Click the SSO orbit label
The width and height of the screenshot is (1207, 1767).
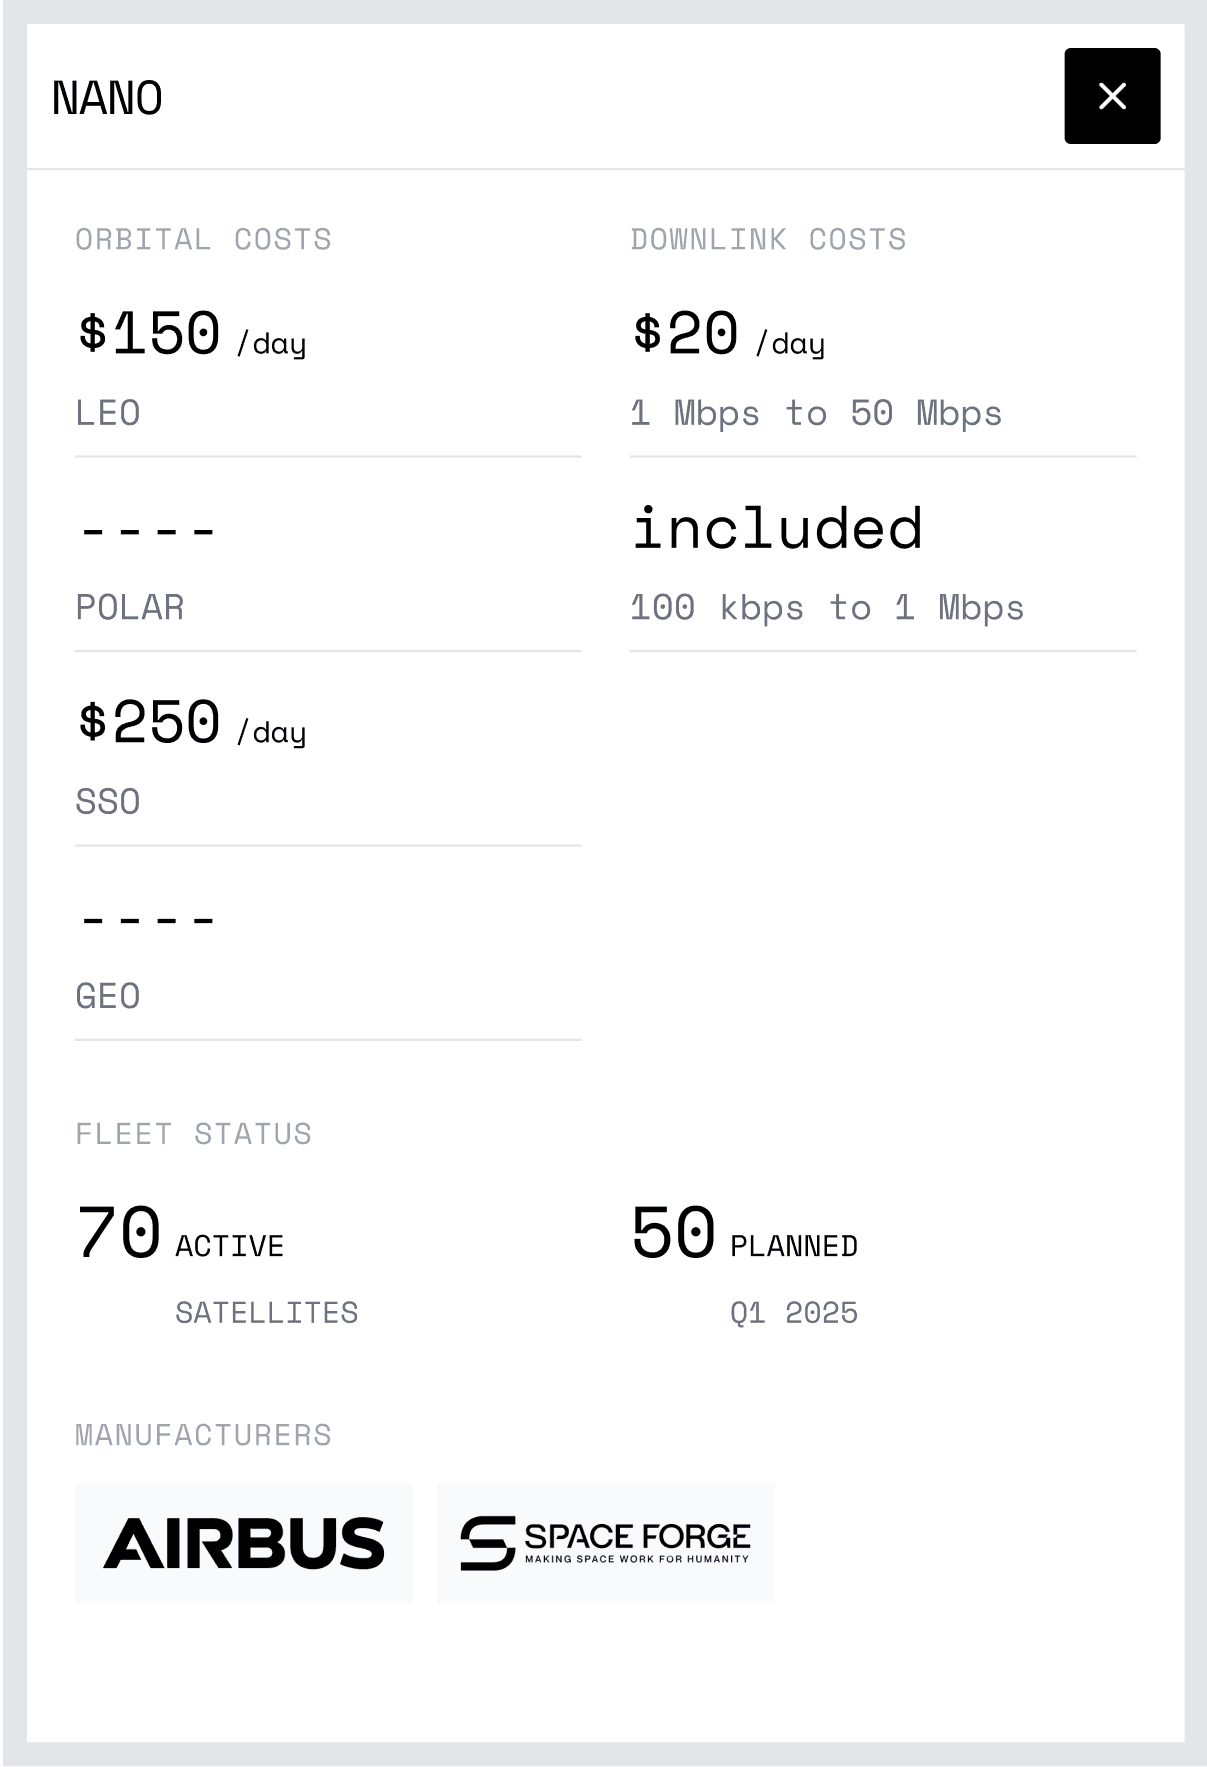108,802
